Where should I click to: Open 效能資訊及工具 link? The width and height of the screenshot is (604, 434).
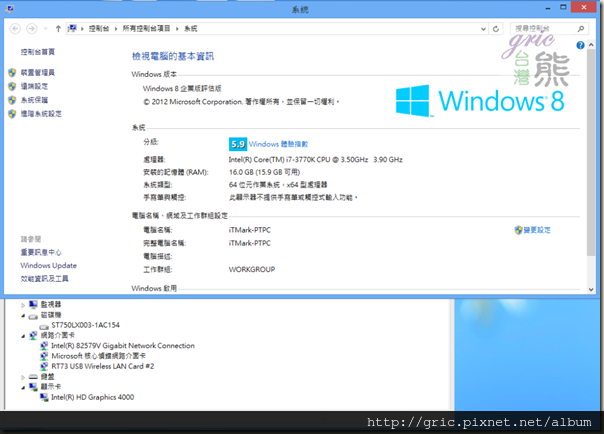click(44, 278)
